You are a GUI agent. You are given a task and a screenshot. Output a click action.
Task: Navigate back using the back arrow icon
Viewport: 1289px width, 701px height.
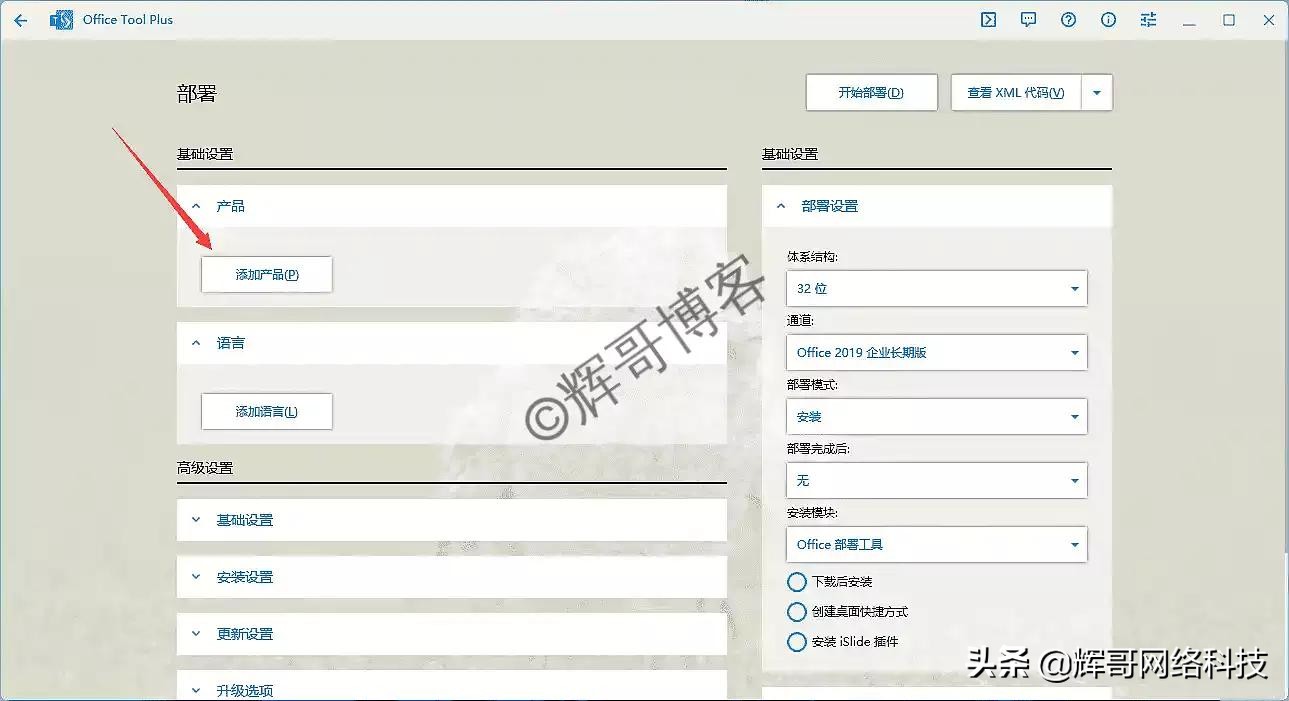pyautogui.click(x=20, y=19)
